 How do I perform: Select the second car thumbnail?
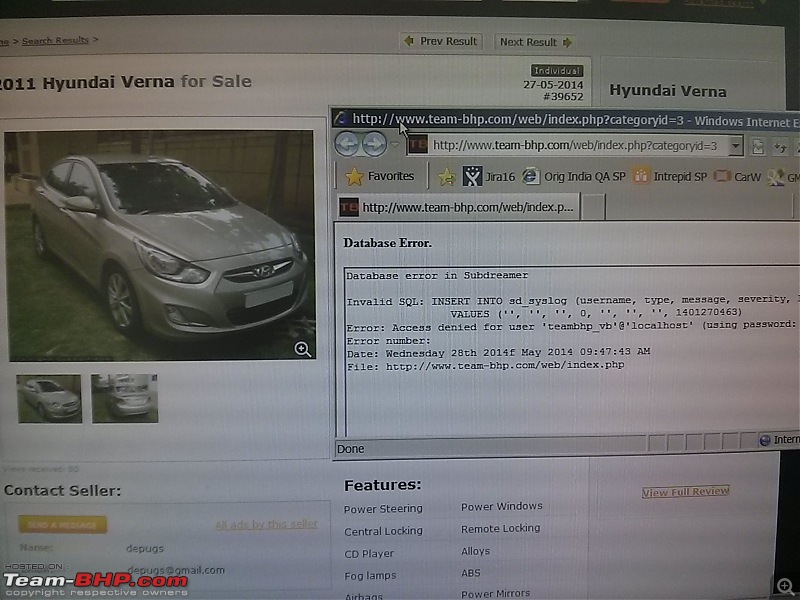coord(124,398)
